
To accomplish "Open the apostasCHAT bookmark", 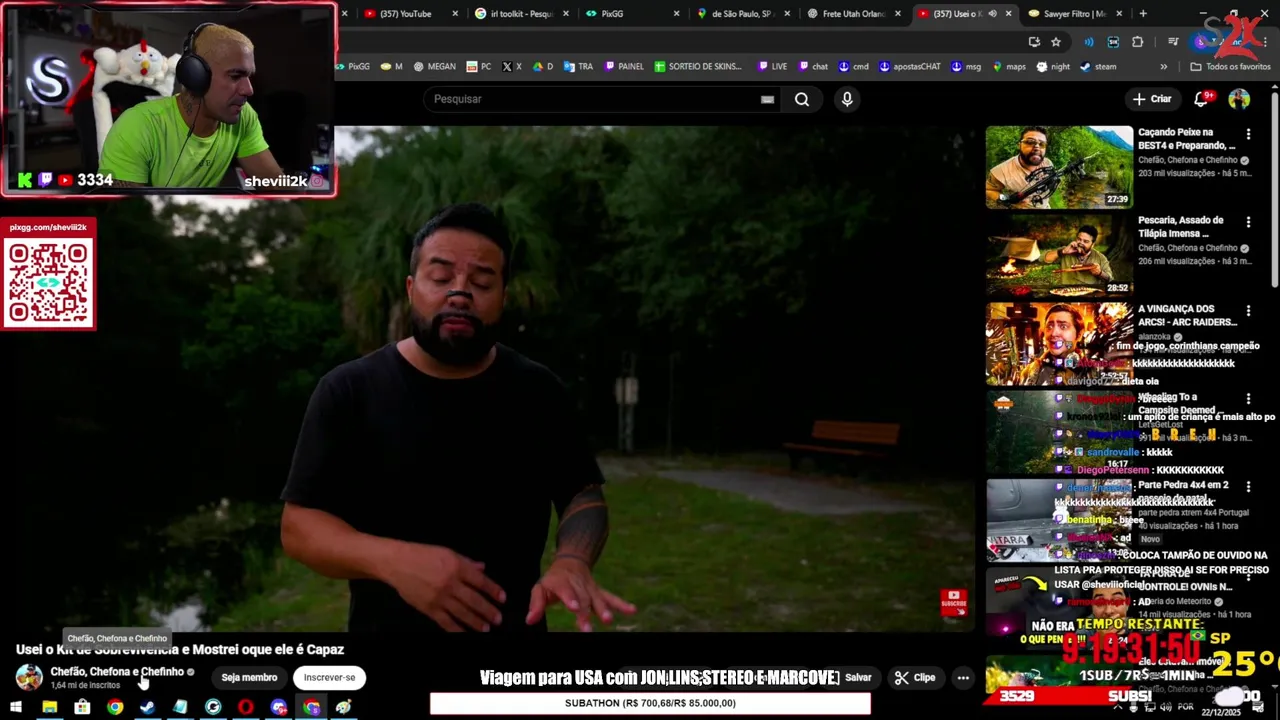I will (910, 67).
